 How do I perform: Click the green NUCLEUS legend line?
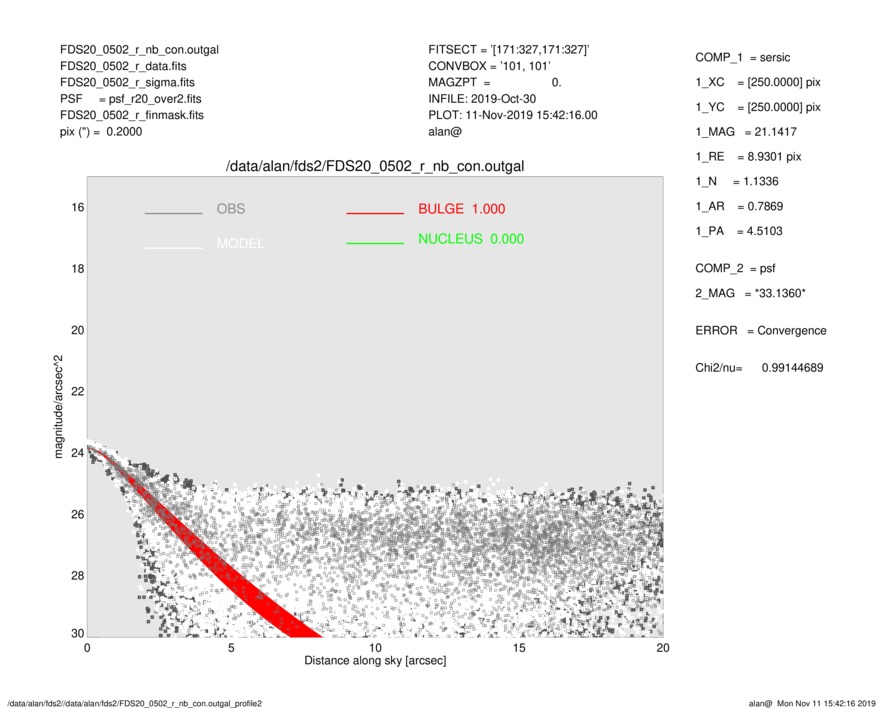pyautogui.click(x=375, y=243)
